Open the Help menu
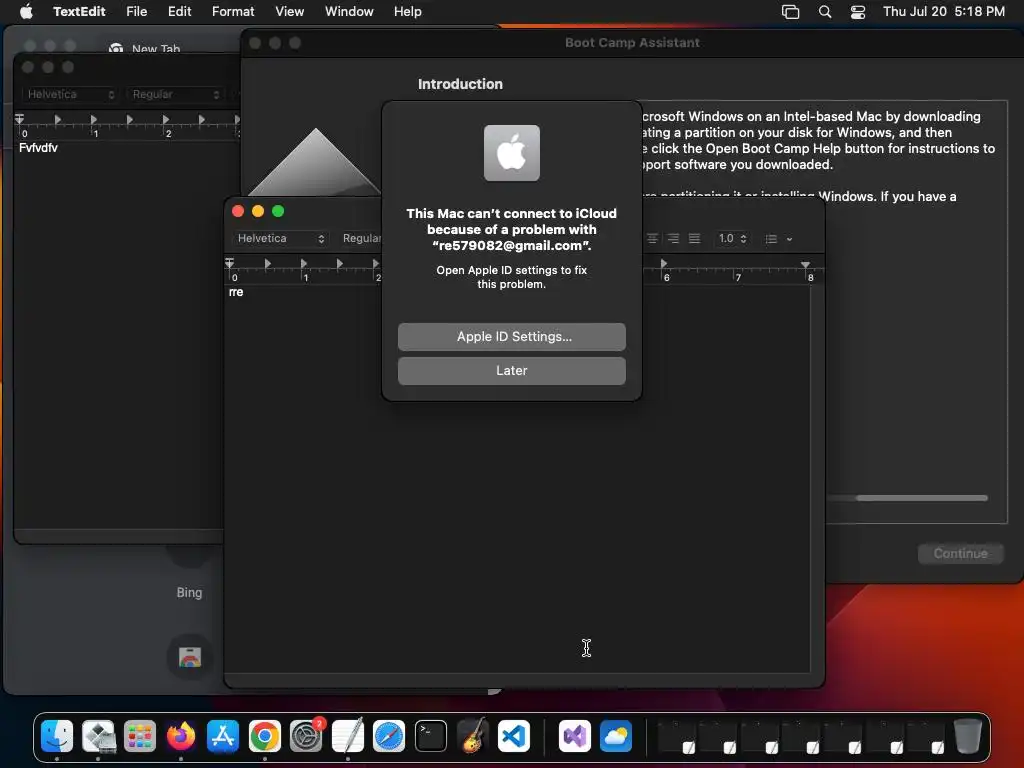This screenshot has height=768, width=1024. pyautogui.click(x=408, y=11)
